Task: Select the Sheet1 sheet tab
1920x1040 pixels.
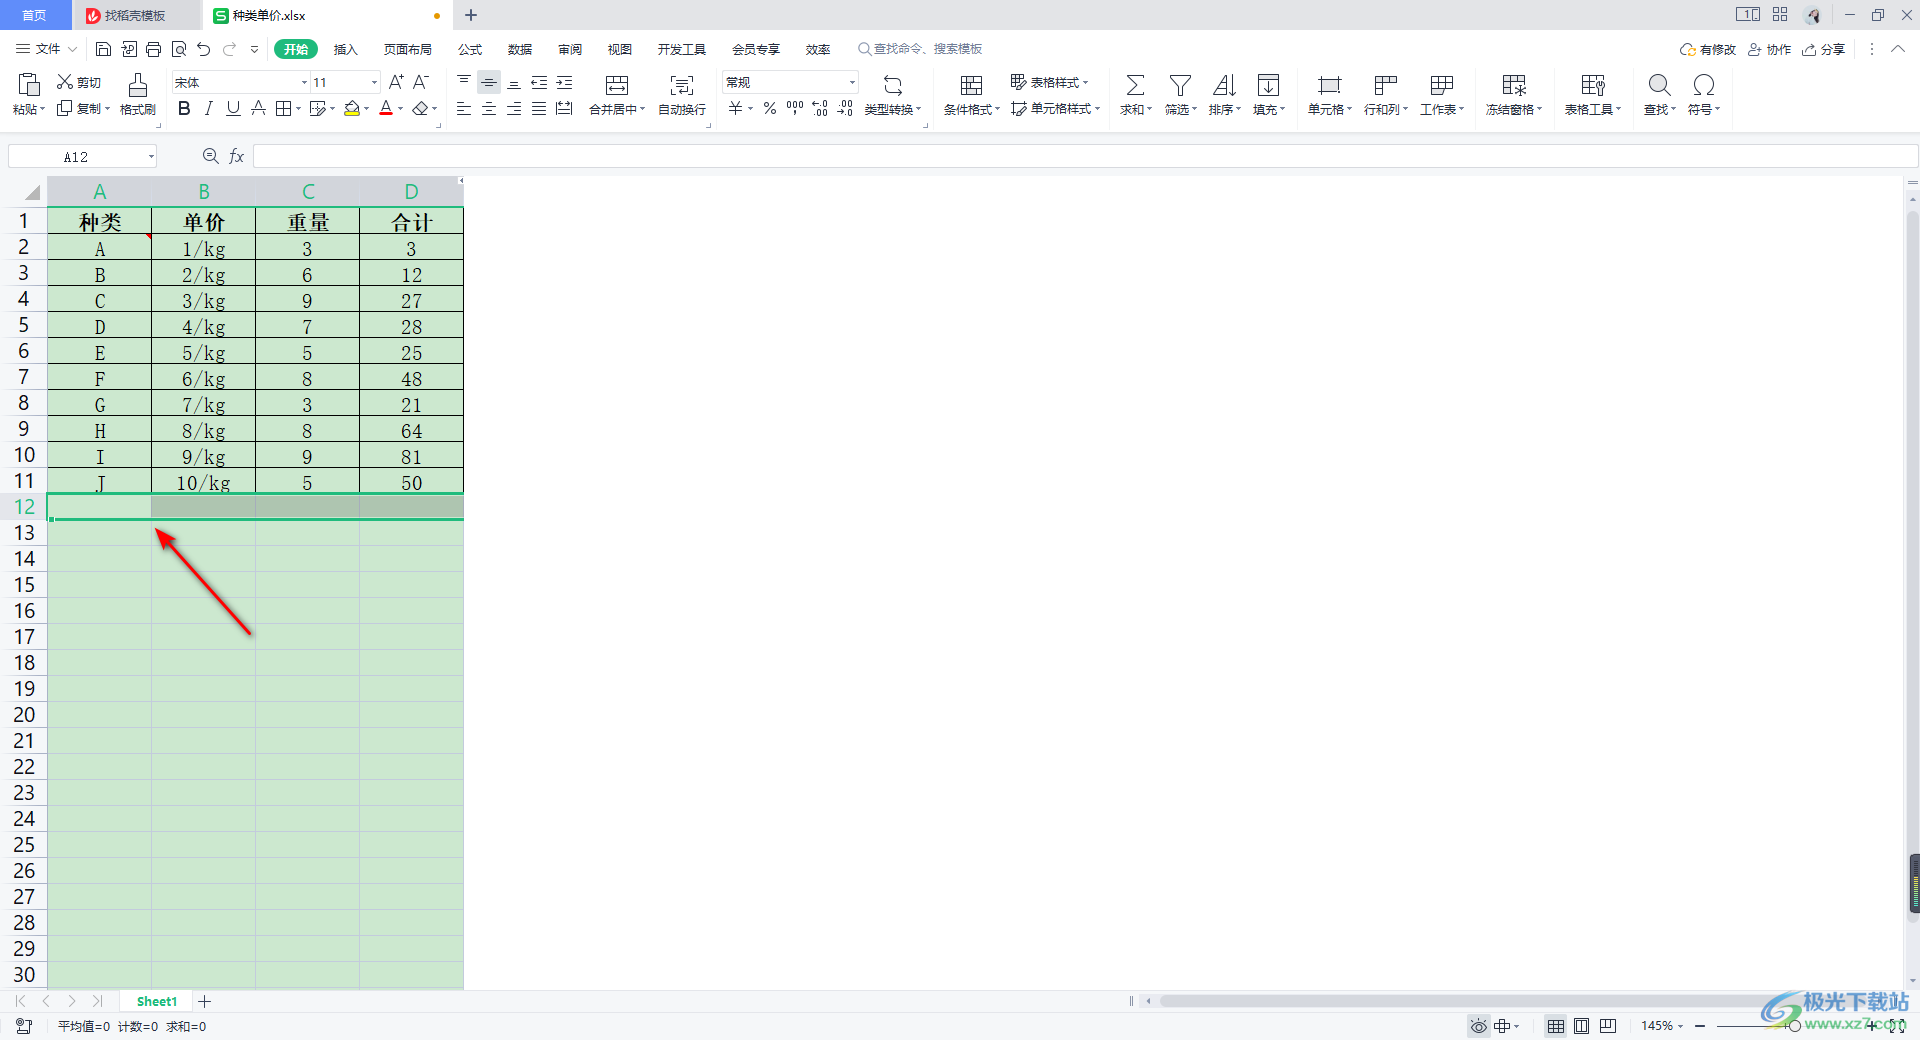Action: click(x=157, y=1001)
